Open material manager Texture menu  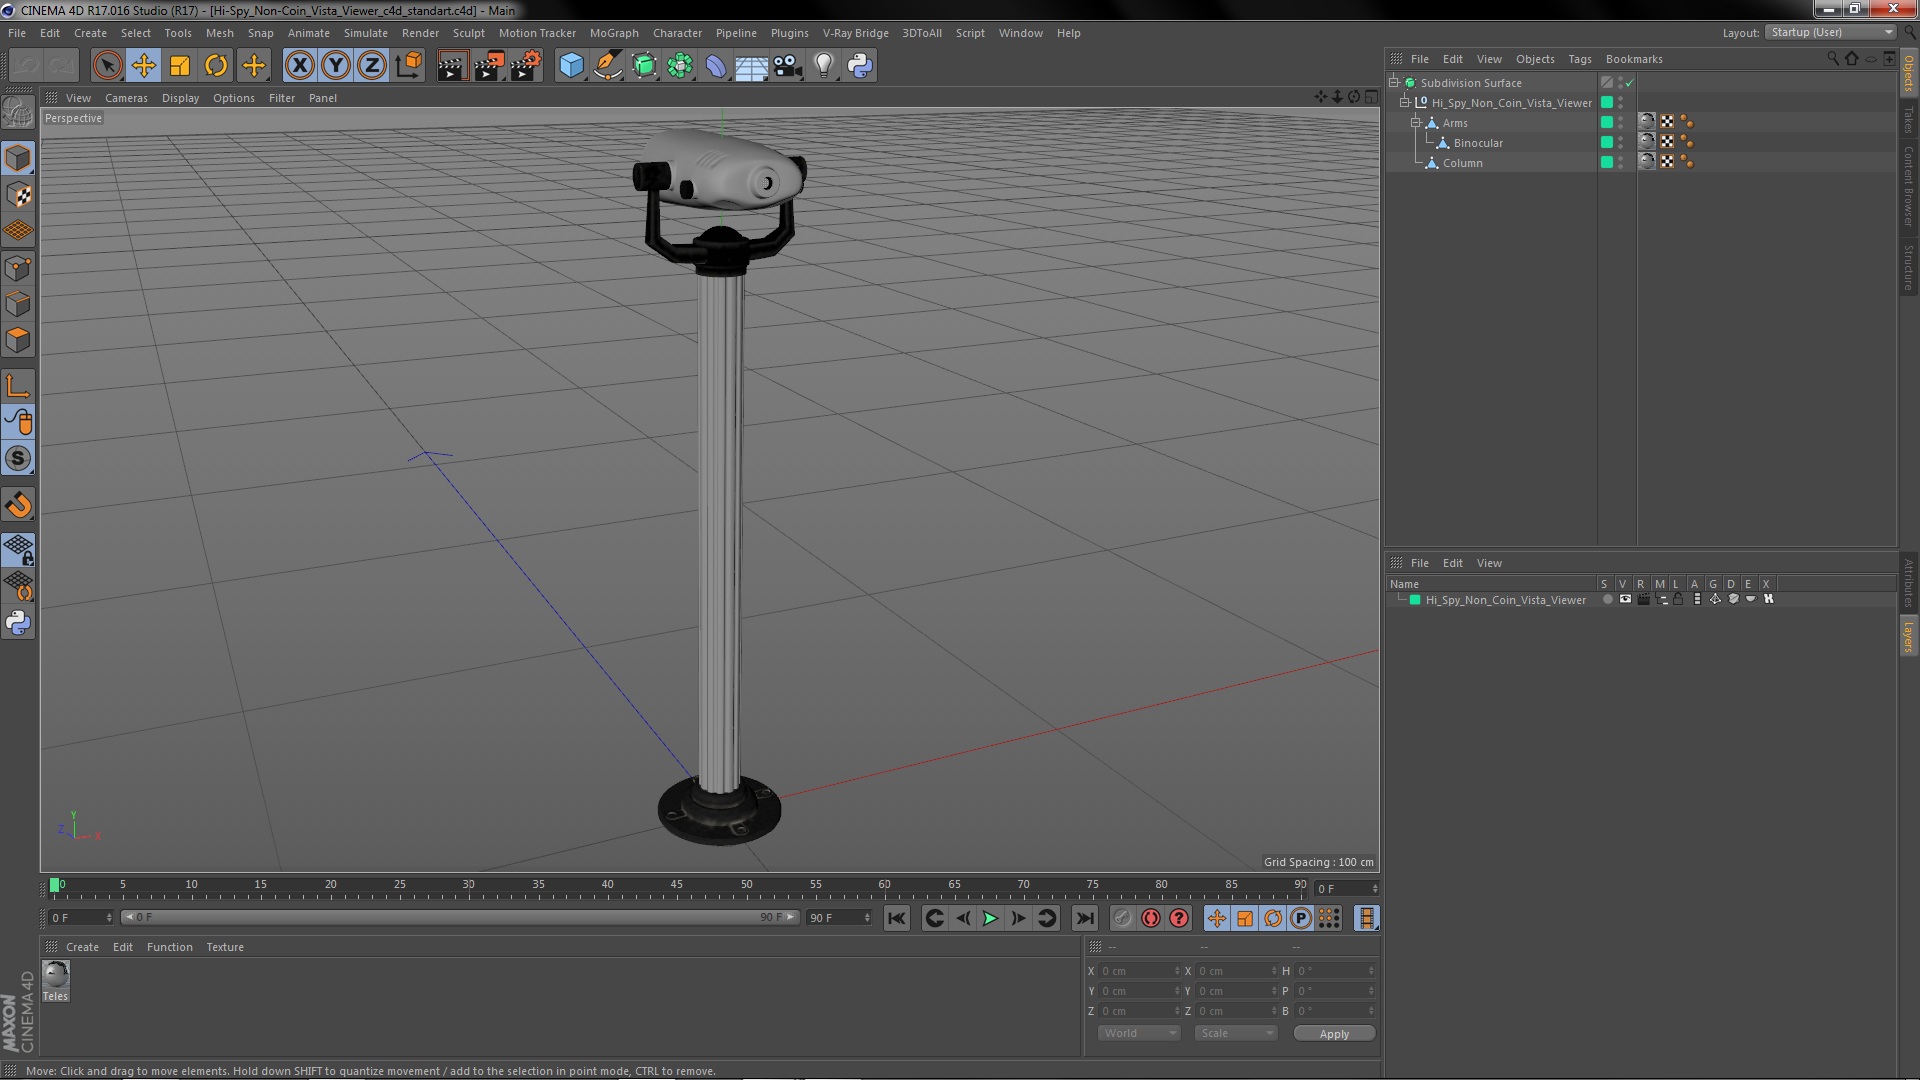tap(225, 947)
